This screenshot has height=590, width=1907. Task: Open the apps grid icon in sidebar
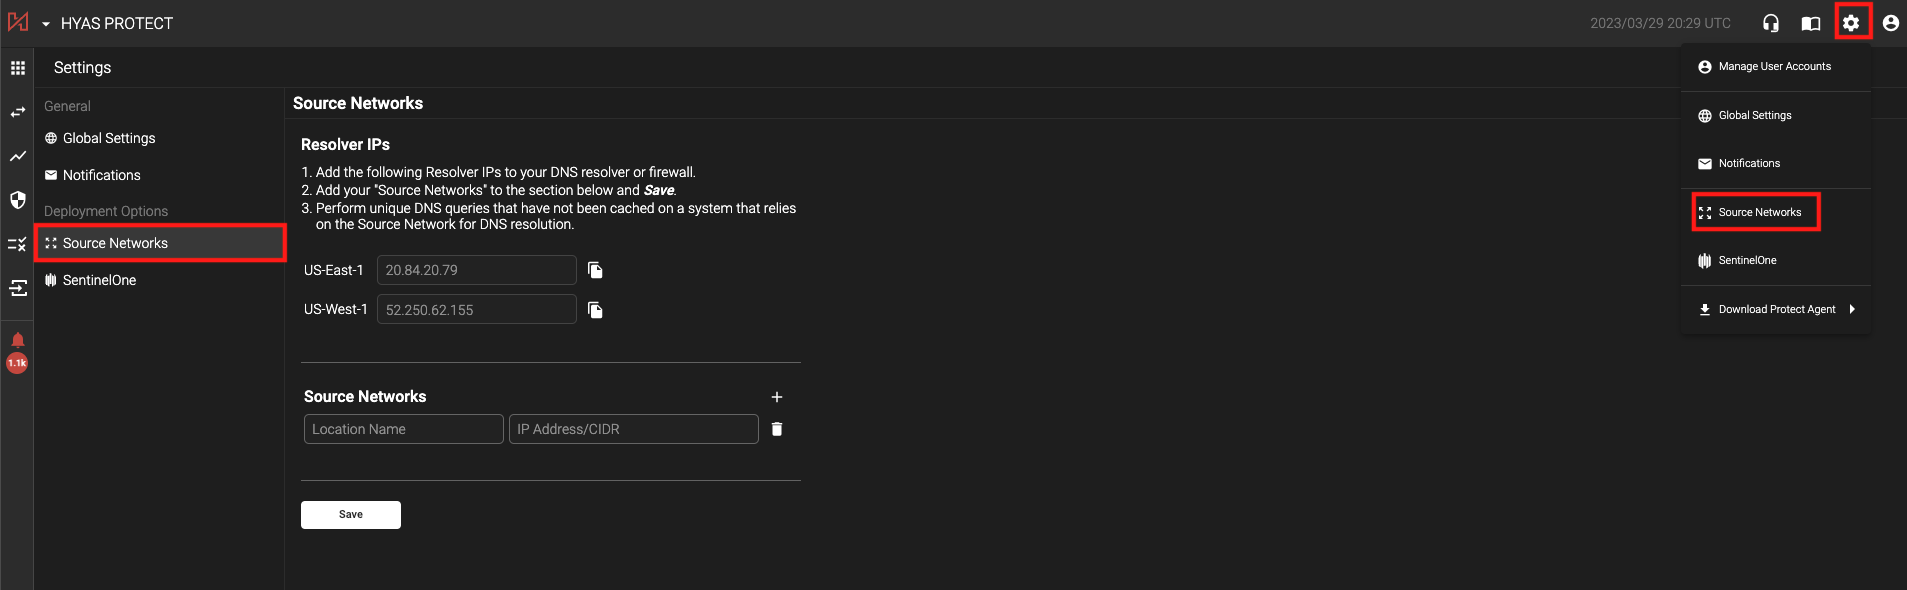pos(17,68)
